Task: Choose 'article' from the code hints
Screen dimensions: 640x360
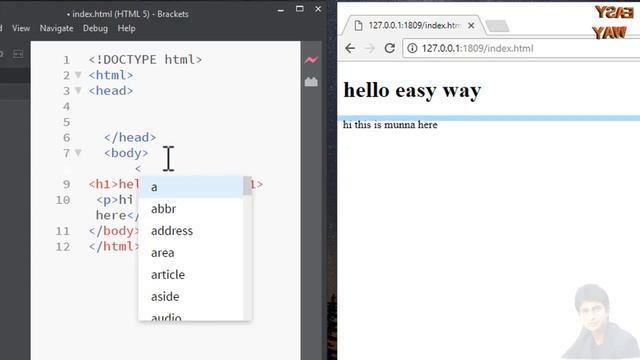Action: 191,275
